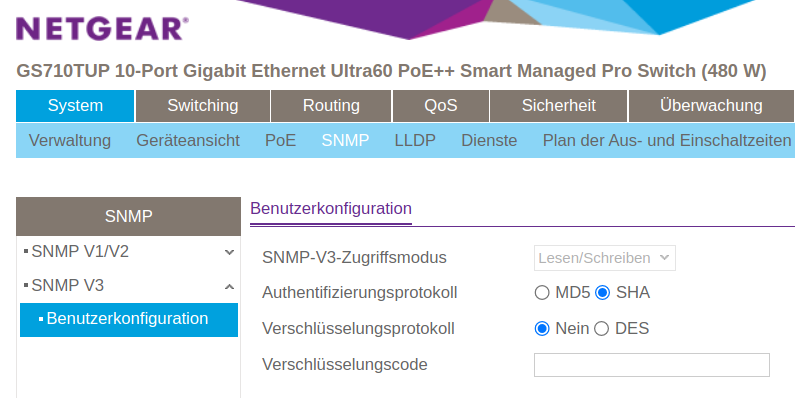Go to the Sicherheit tab
The width and height of the screenshot is (795, 398).
559,106
